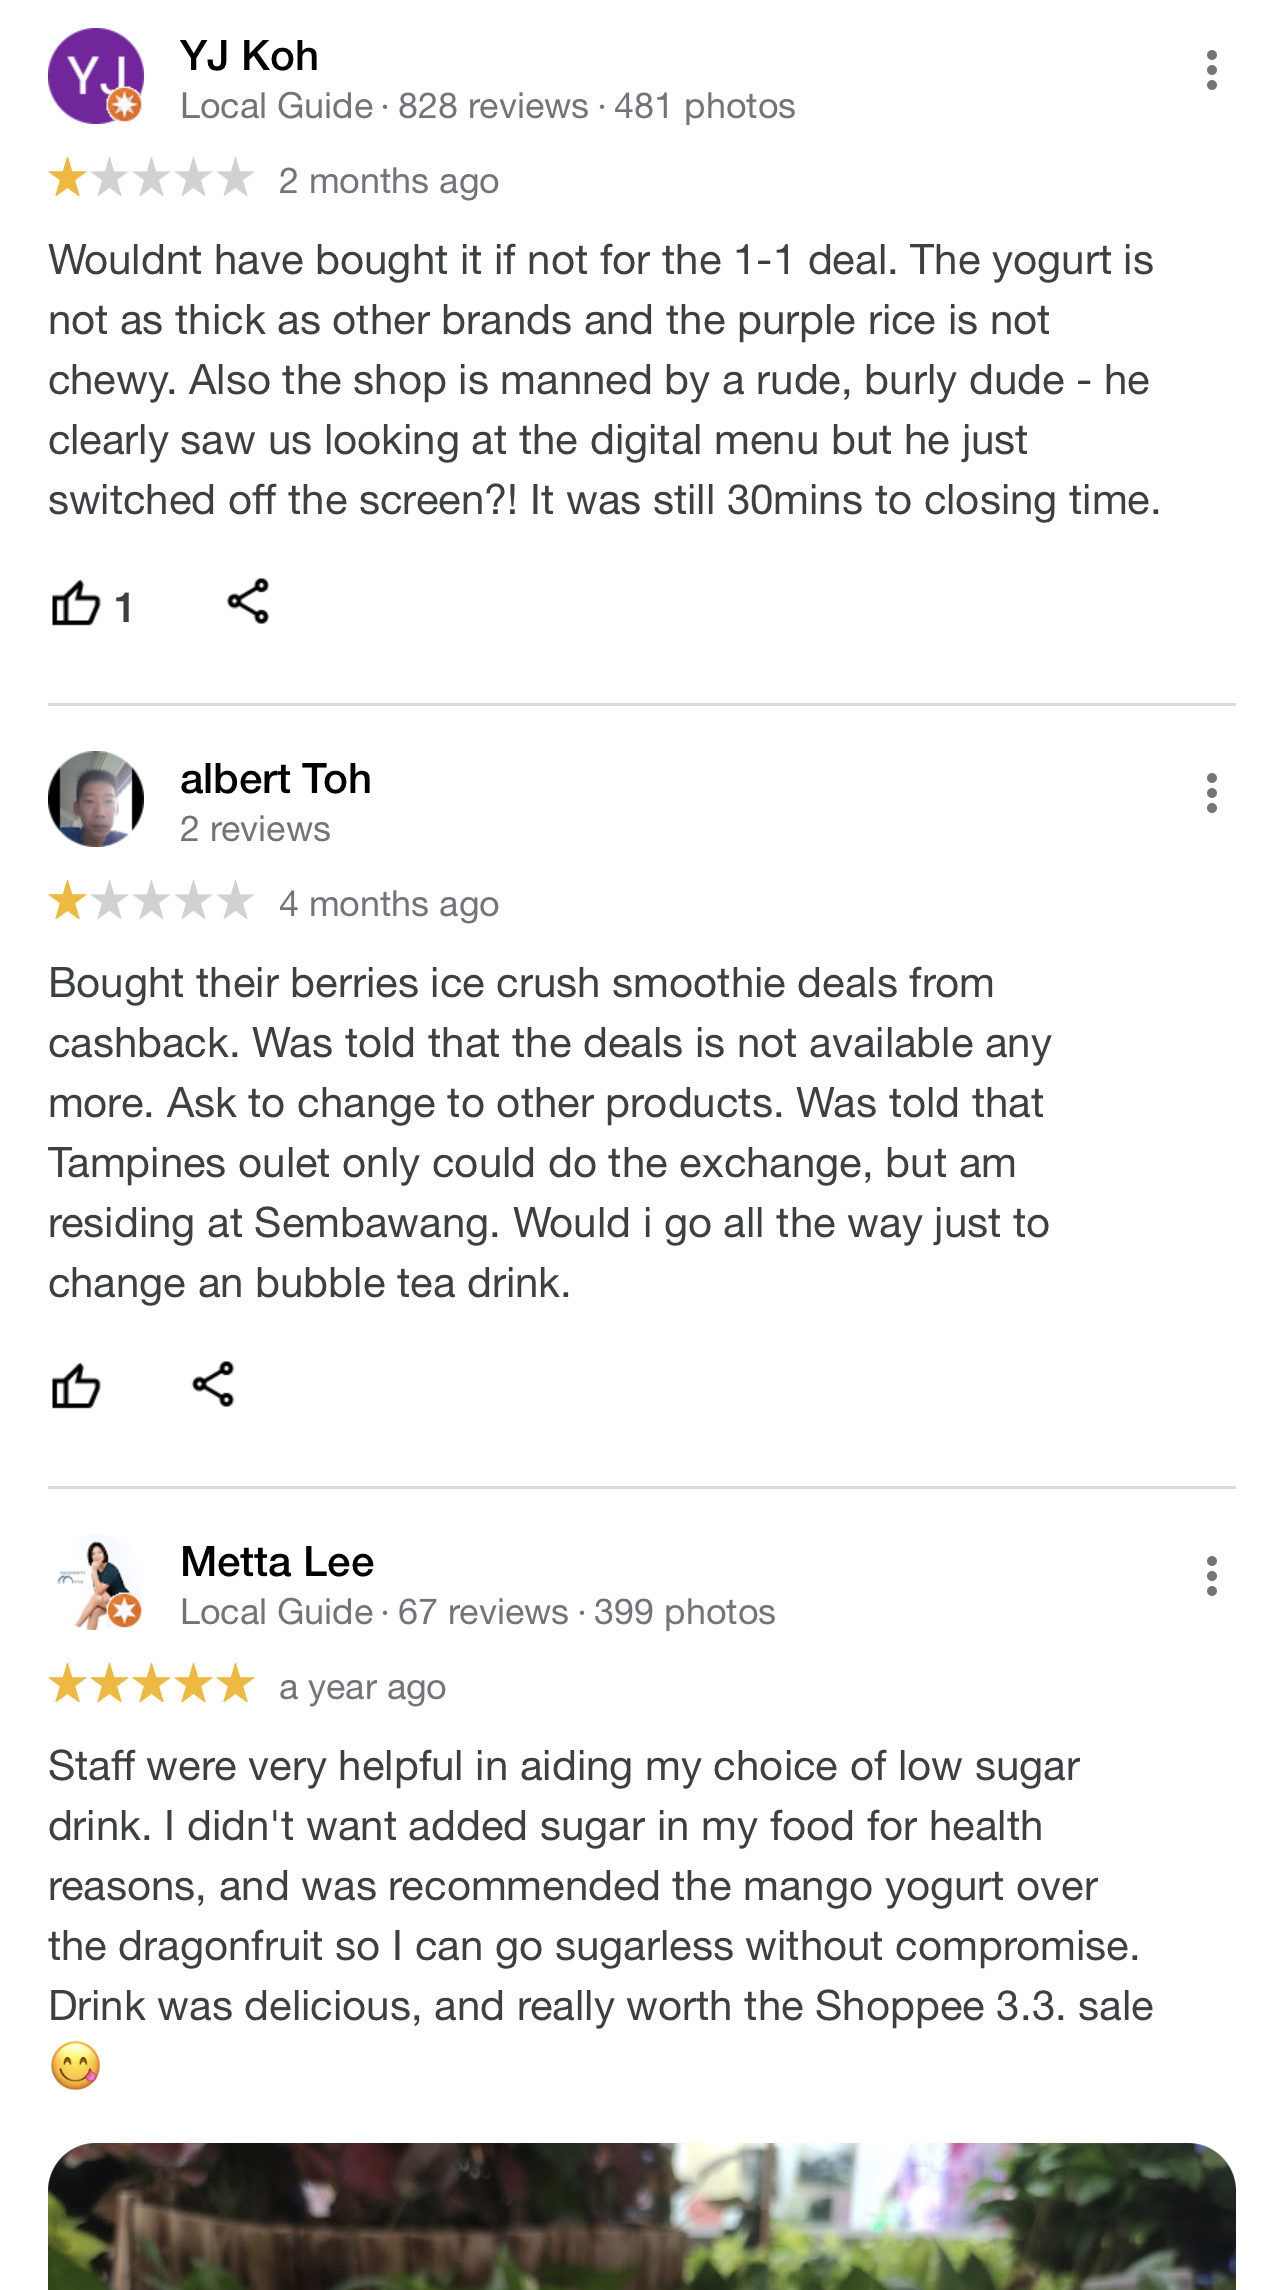Tap YJ Koh's Local Guide stats line

(487, 106)
